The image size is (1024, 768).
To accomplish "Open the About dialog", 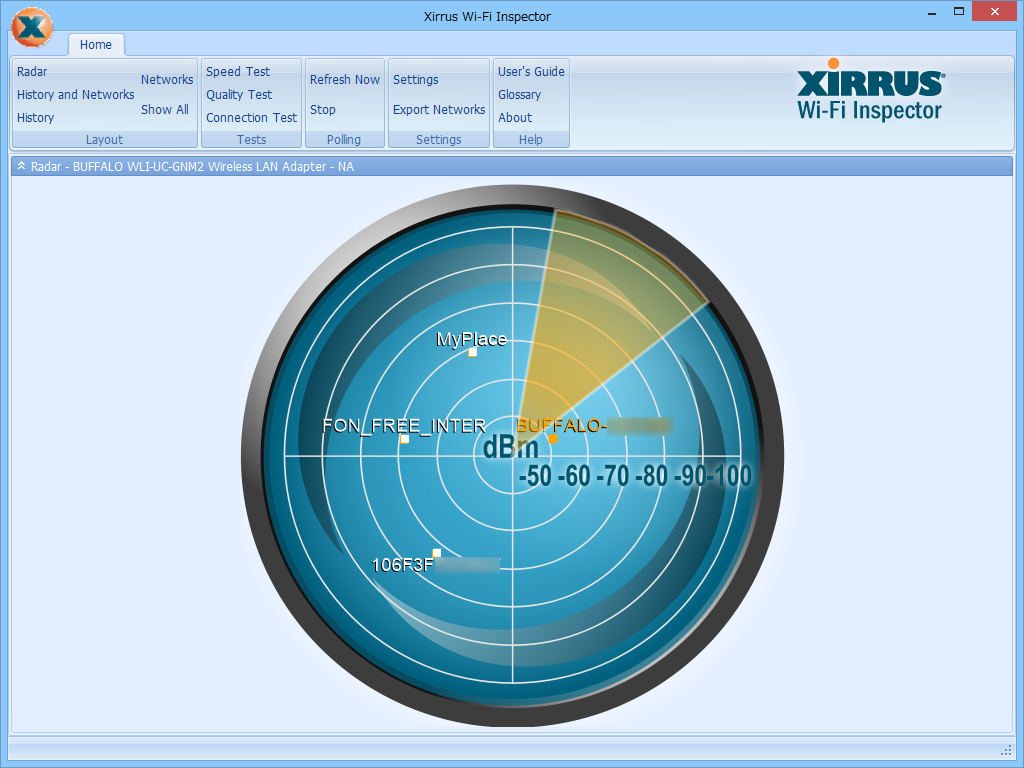I will click(515, 118).
